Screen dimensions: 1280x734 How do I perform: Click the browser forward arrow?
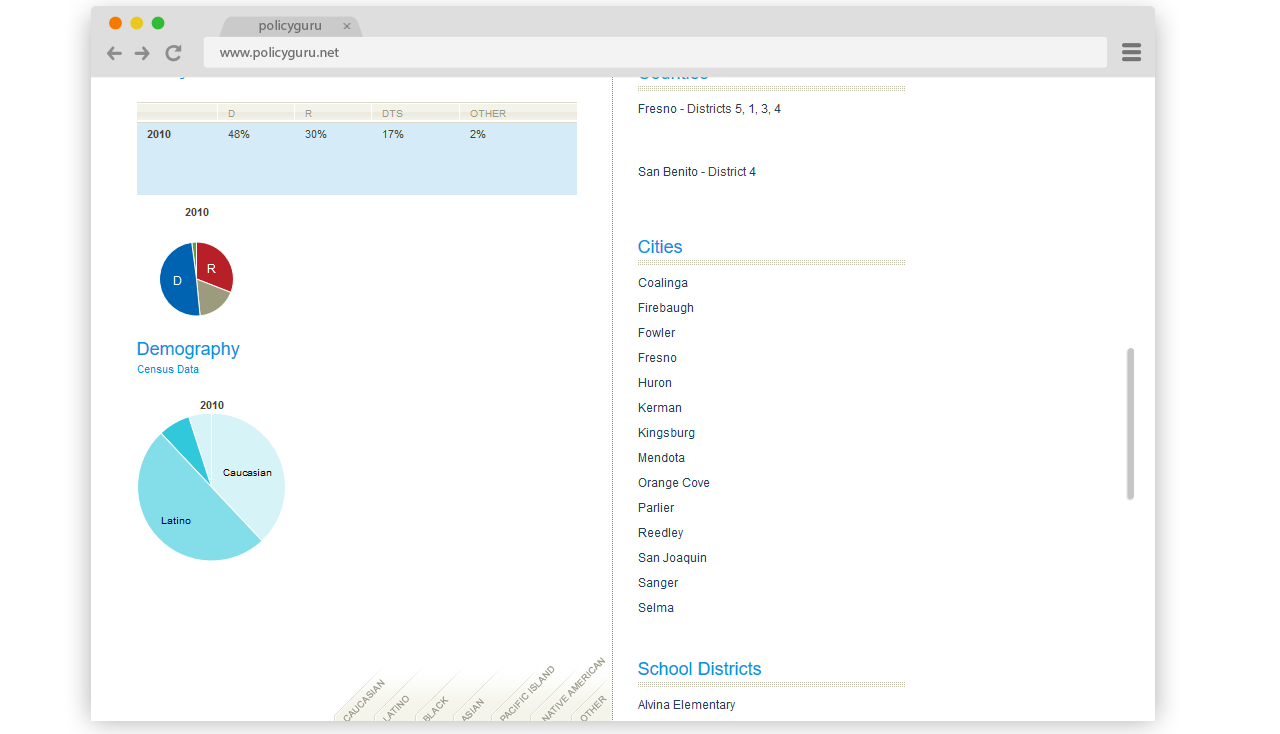click(x=142, y=53)
